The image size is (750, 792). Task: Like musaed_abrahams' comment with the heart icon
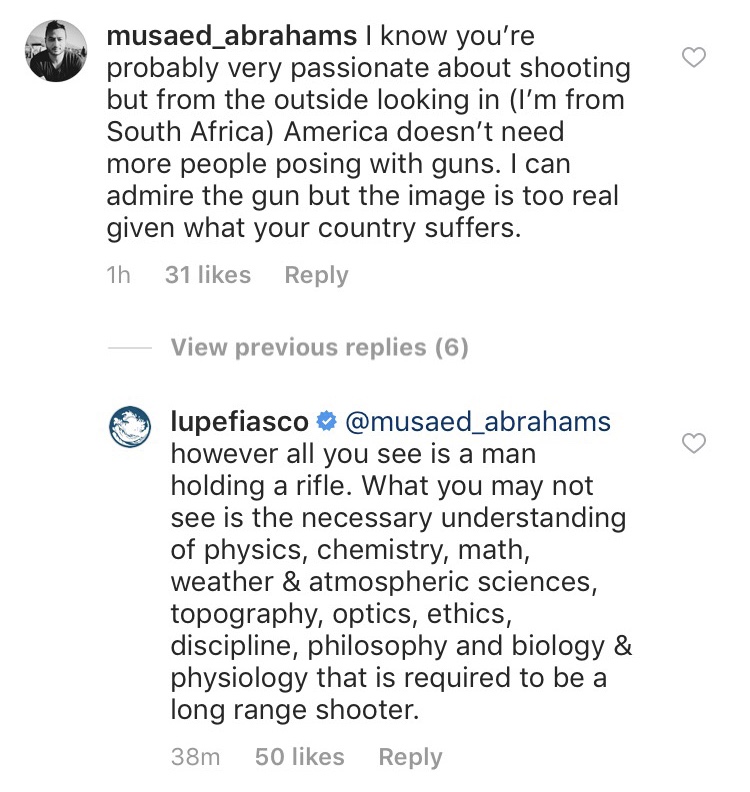(x=694, y=58)
